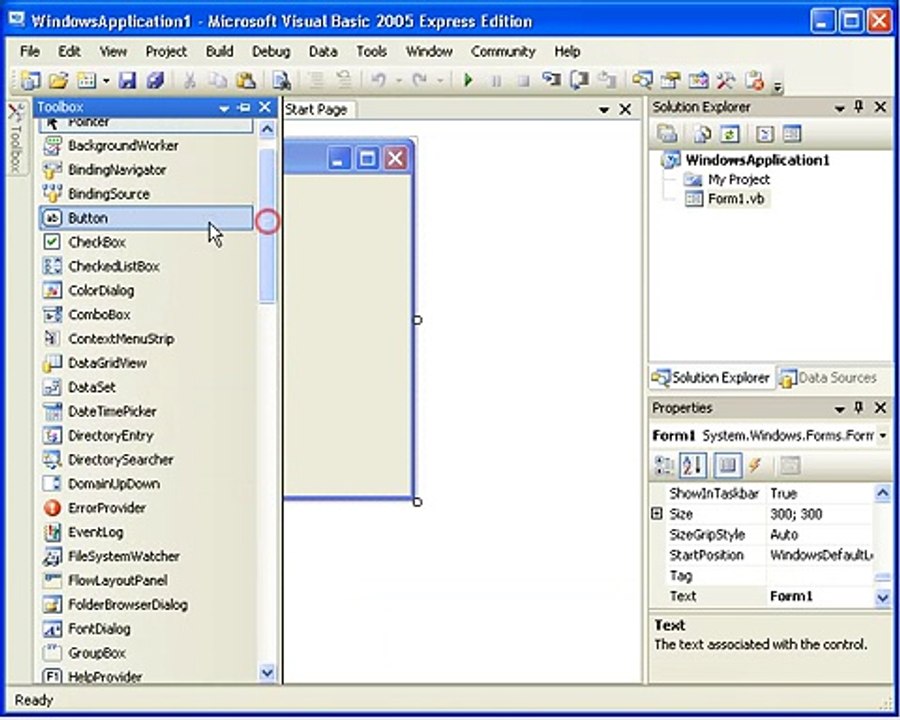Open the Undo history dropdown arrow
Image resolution: width=900 pixels, height=720 pixels.
[x=398, y=81]
